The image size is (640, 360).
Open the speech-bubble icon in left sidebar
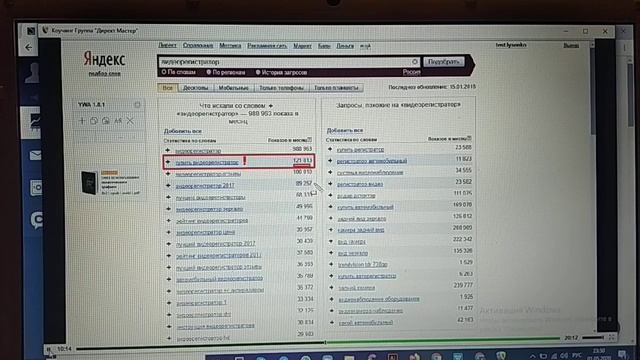(37, 220)
